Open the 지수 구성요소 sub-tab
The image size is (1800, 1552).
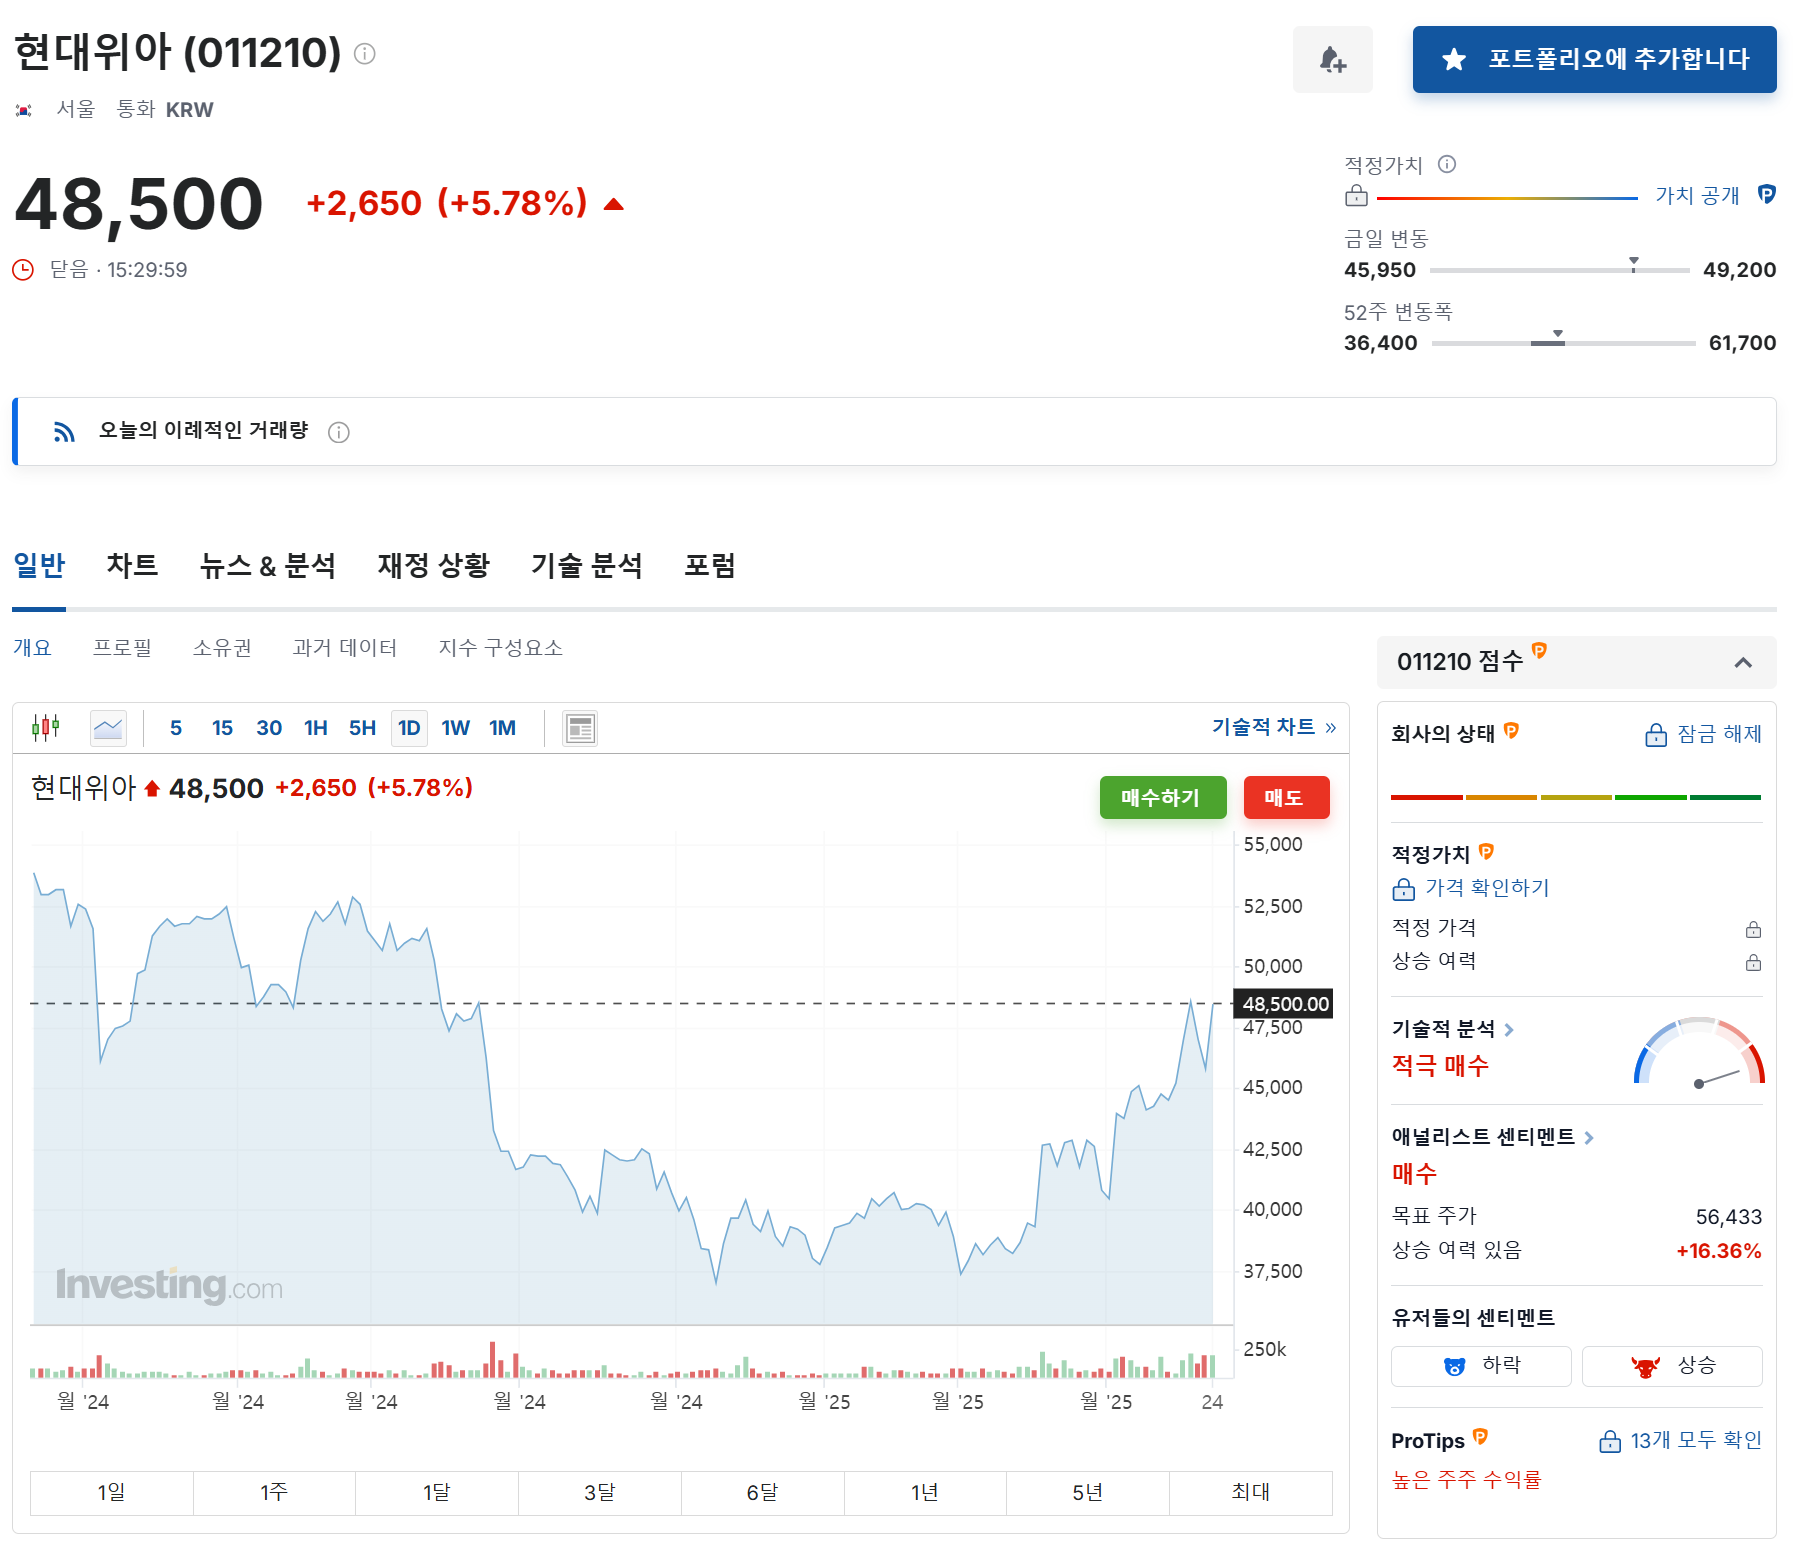click(x=500, y=648)
